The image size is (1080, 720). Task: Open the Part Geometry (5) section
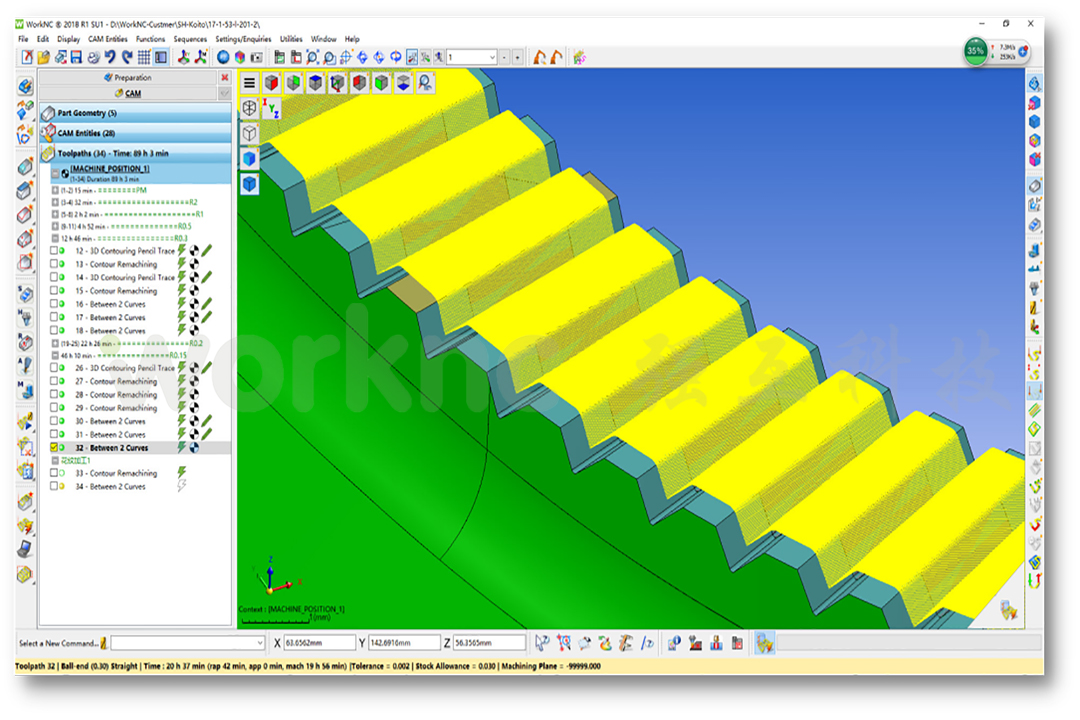click(135, 112)
